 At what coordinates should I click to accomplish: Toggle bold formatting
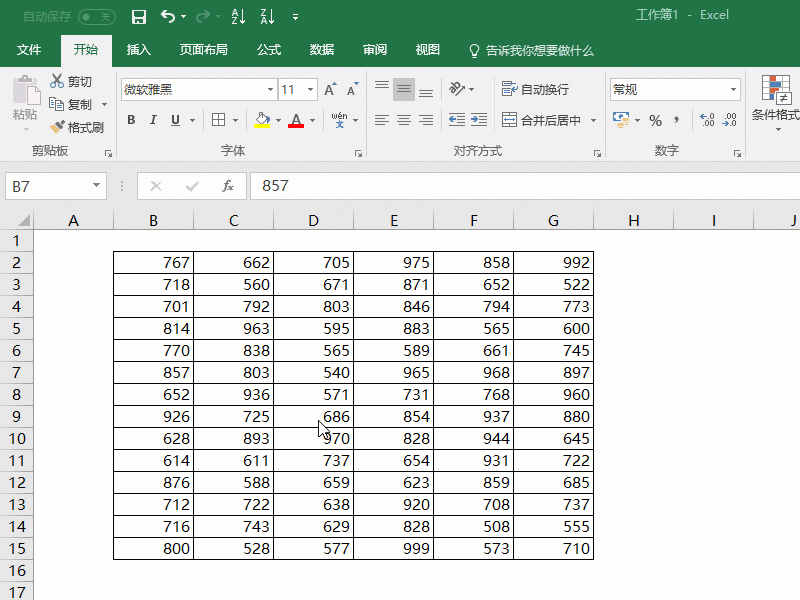click(x=131, y=120)
